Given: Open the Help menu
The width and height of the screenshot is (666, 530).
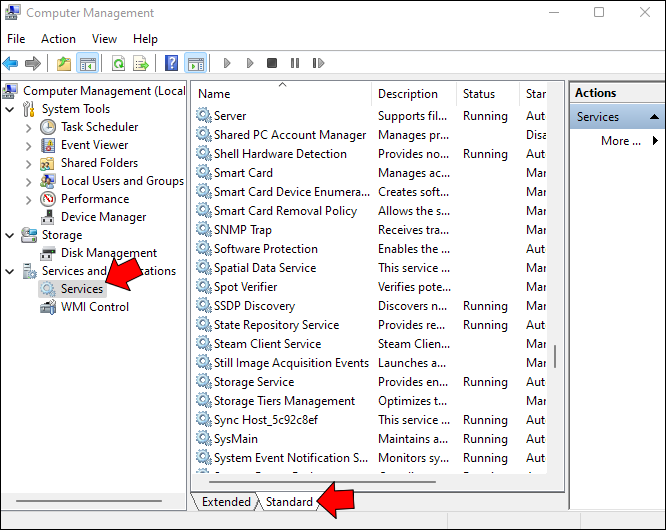Looking at the screenshot, I should [145, 39].
